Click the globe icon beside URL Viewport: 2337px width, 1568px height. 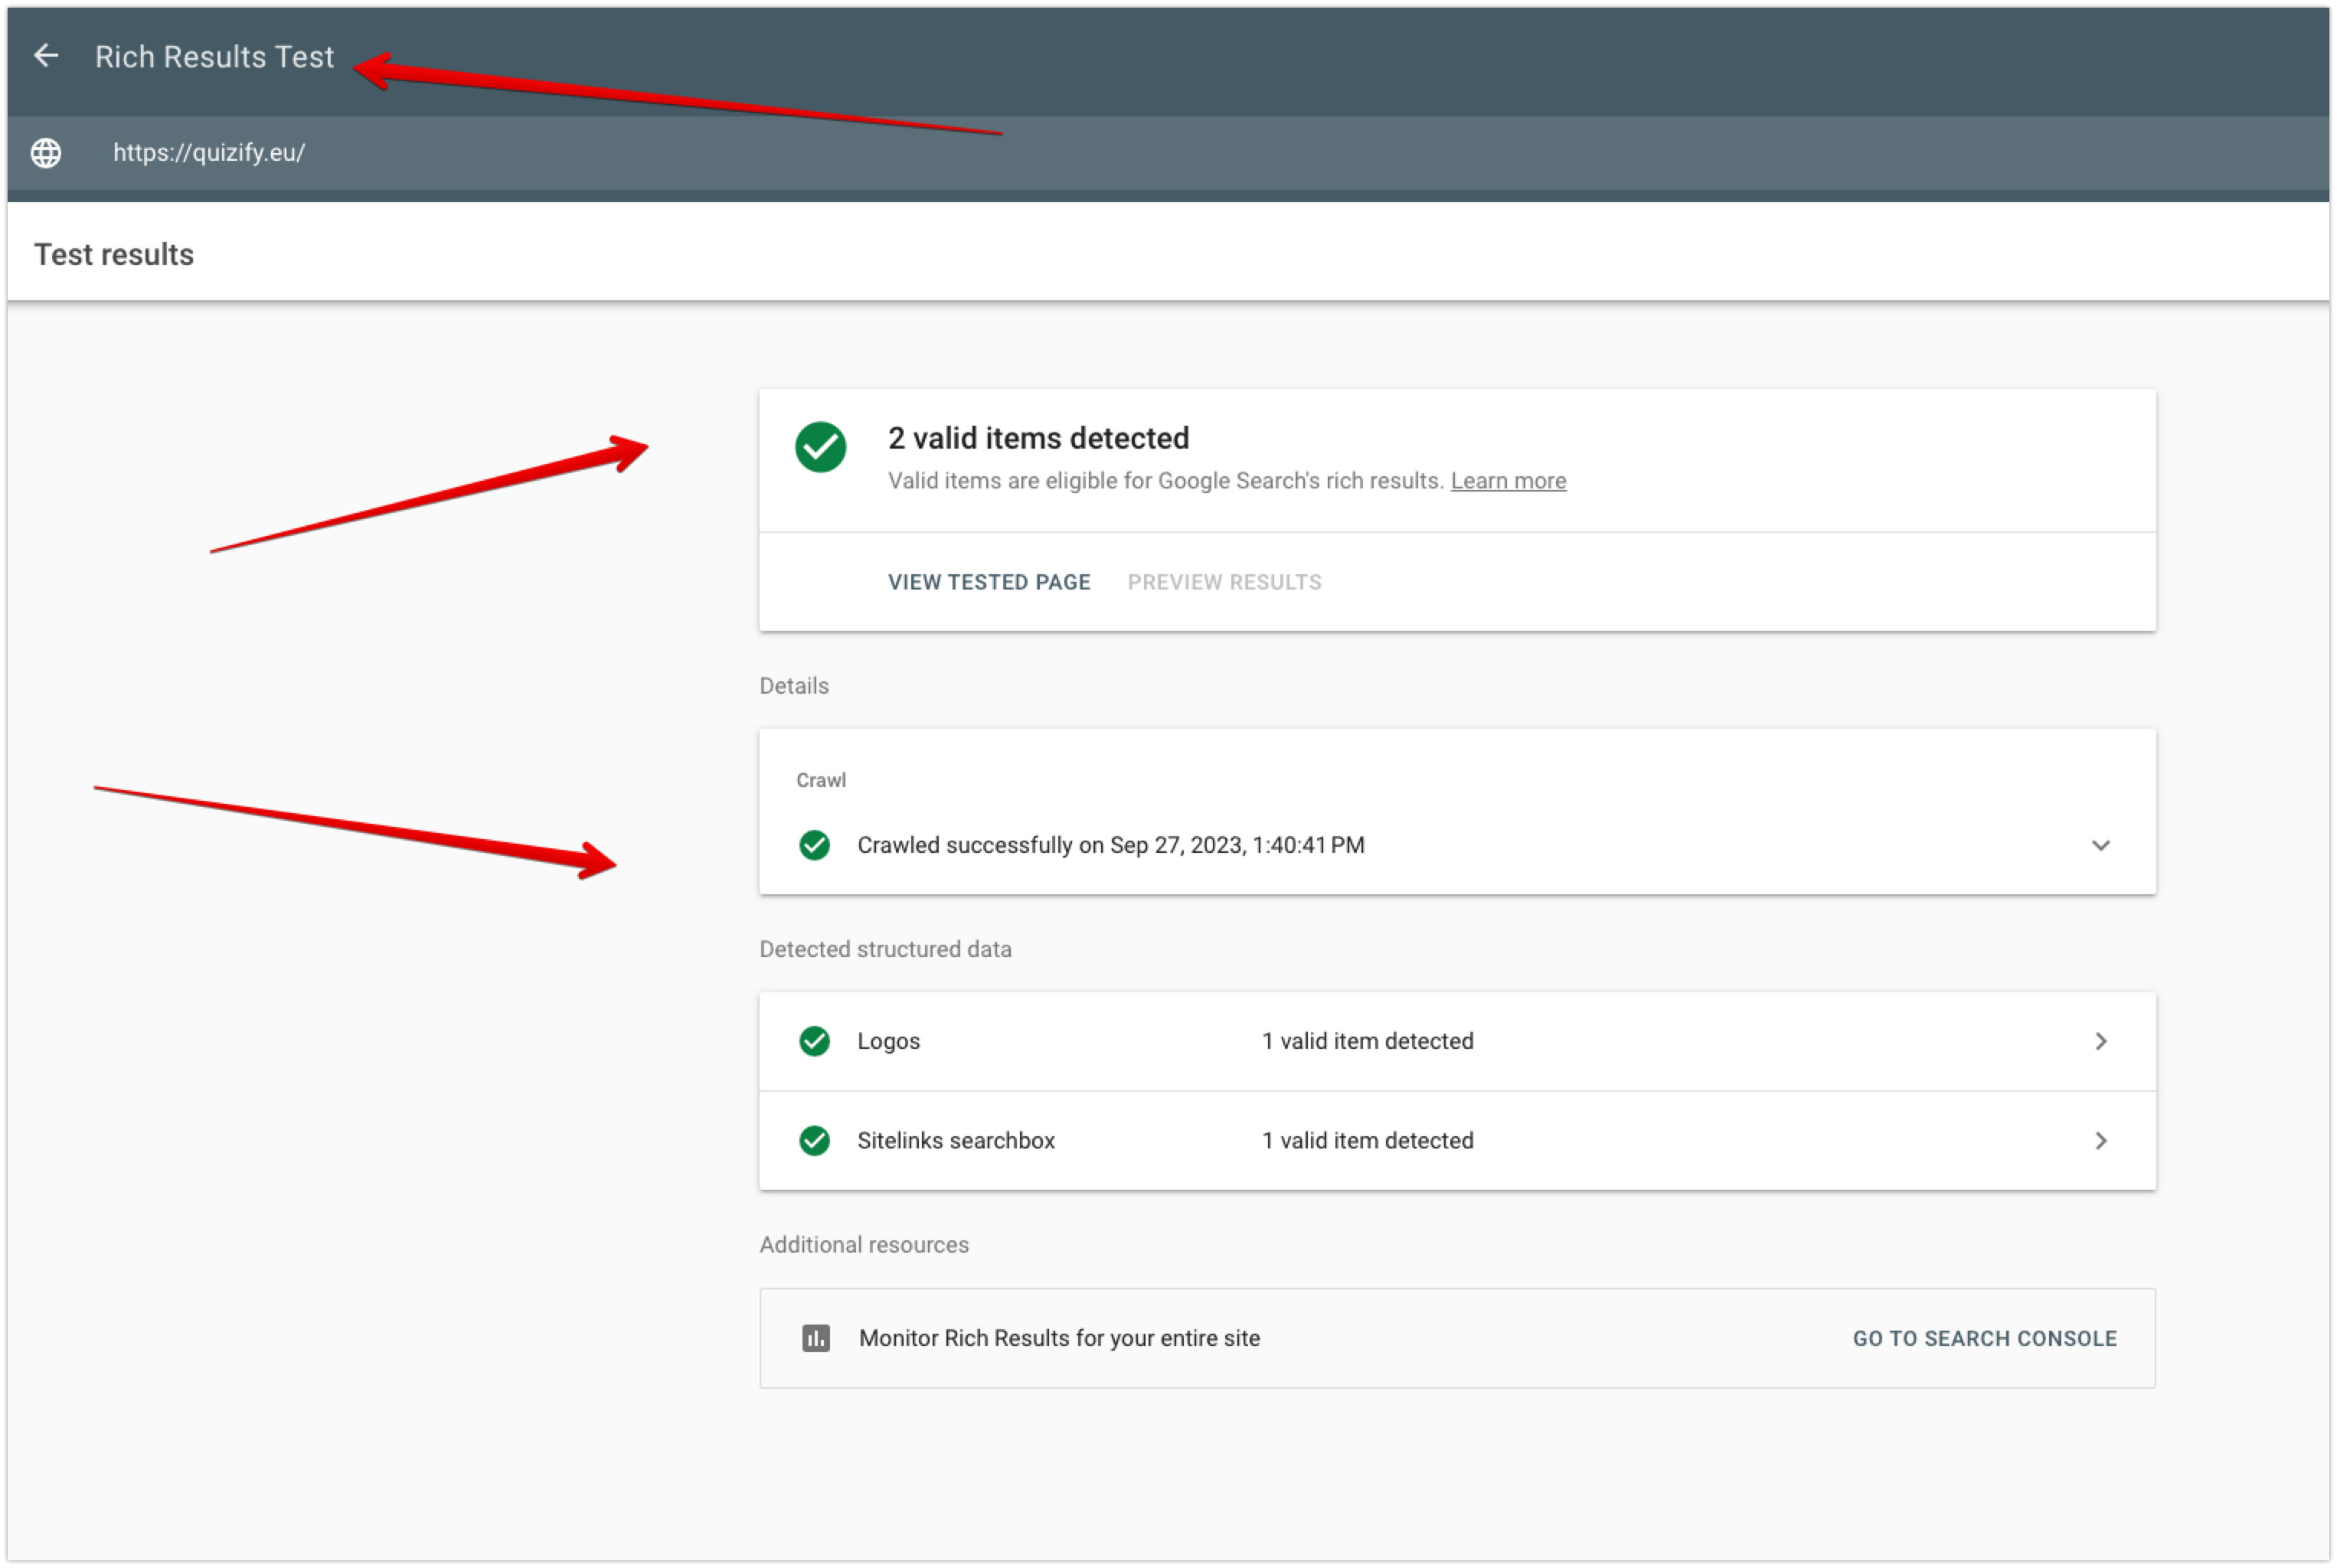coord(46,153)
